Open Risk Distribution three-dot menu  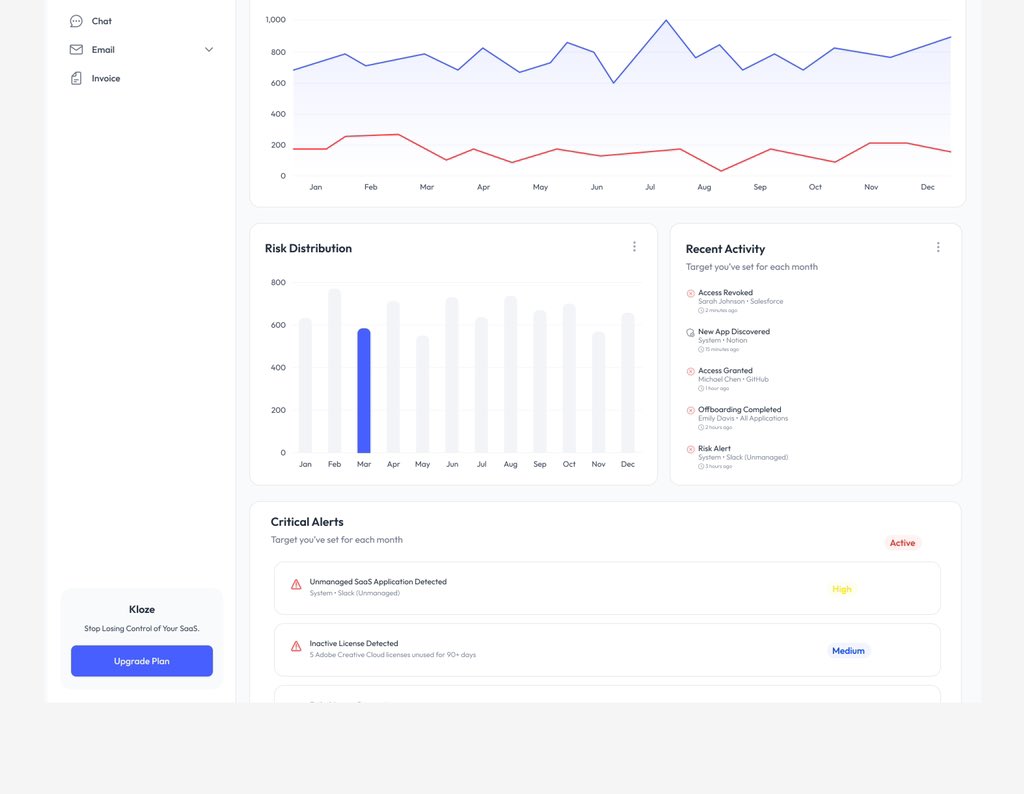tap(634, 246)
